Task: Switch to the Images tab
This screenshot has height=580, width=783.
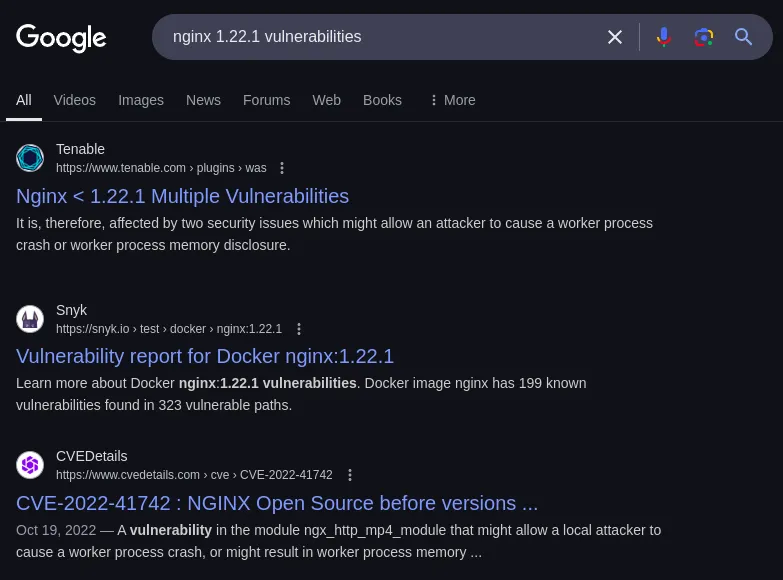Action: click(x=141, y=100)
